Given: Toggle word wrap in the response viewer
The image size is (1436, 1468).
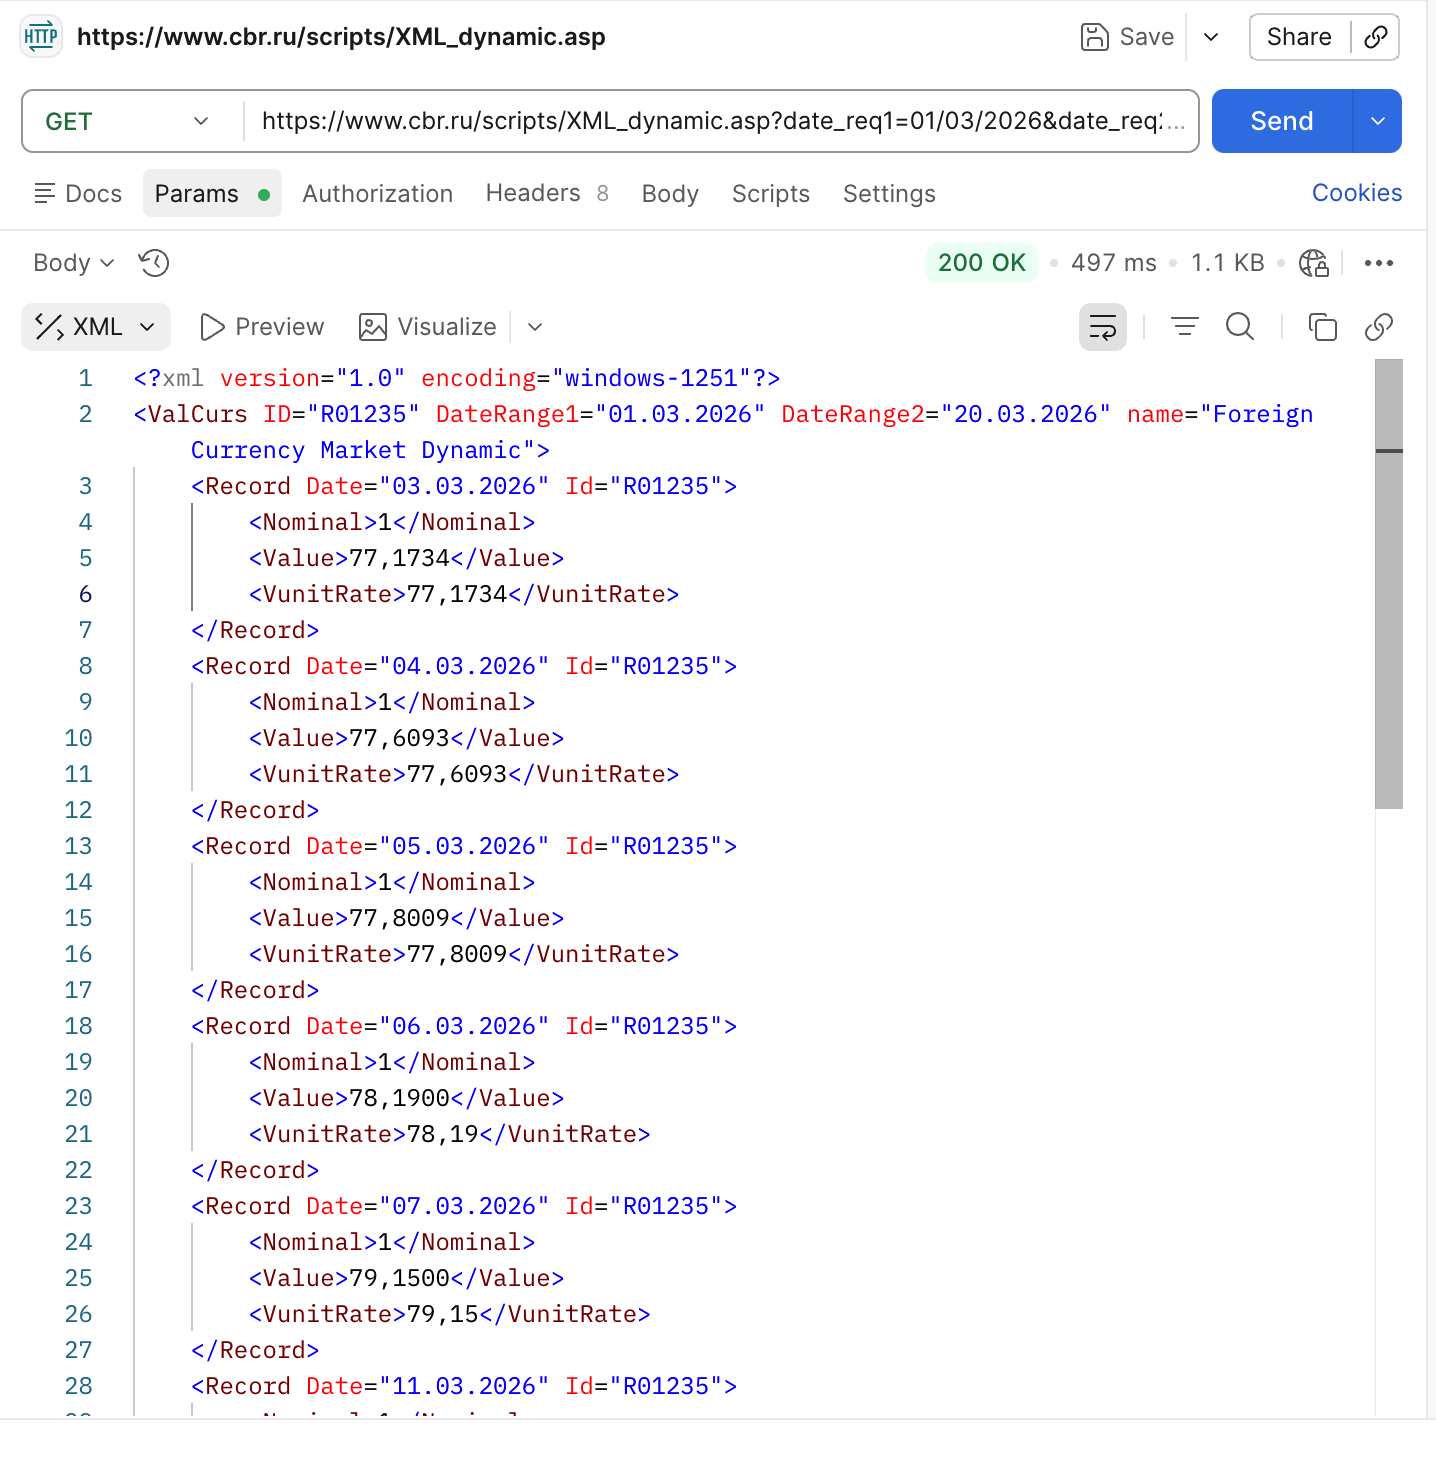Looking at the screenshot, I should (1102, 326).
